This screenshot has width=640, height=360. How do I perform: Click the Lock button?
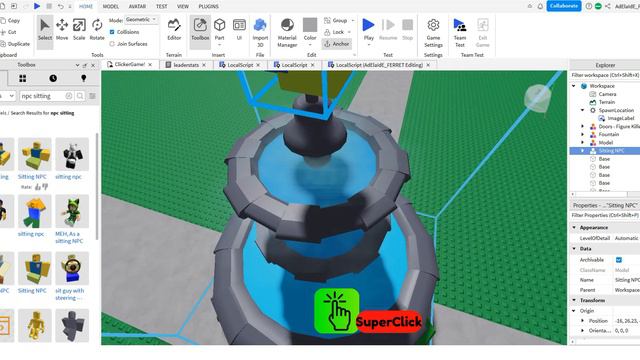click(x=334, y=32)
